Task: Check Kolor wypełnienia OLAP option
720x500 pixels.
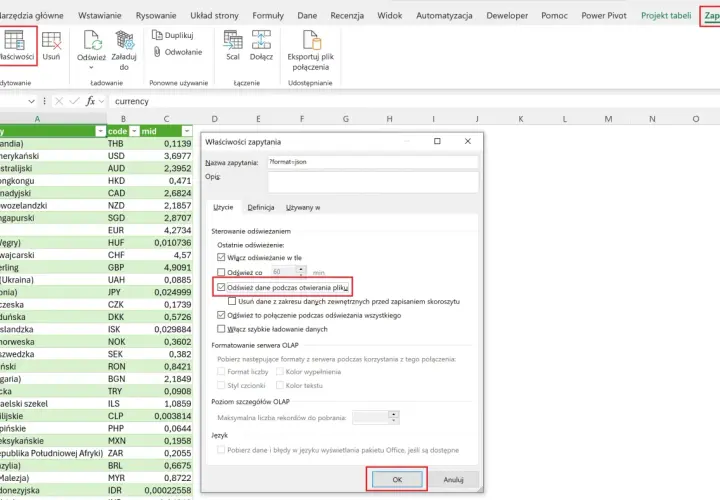Action: coord(280,371)
